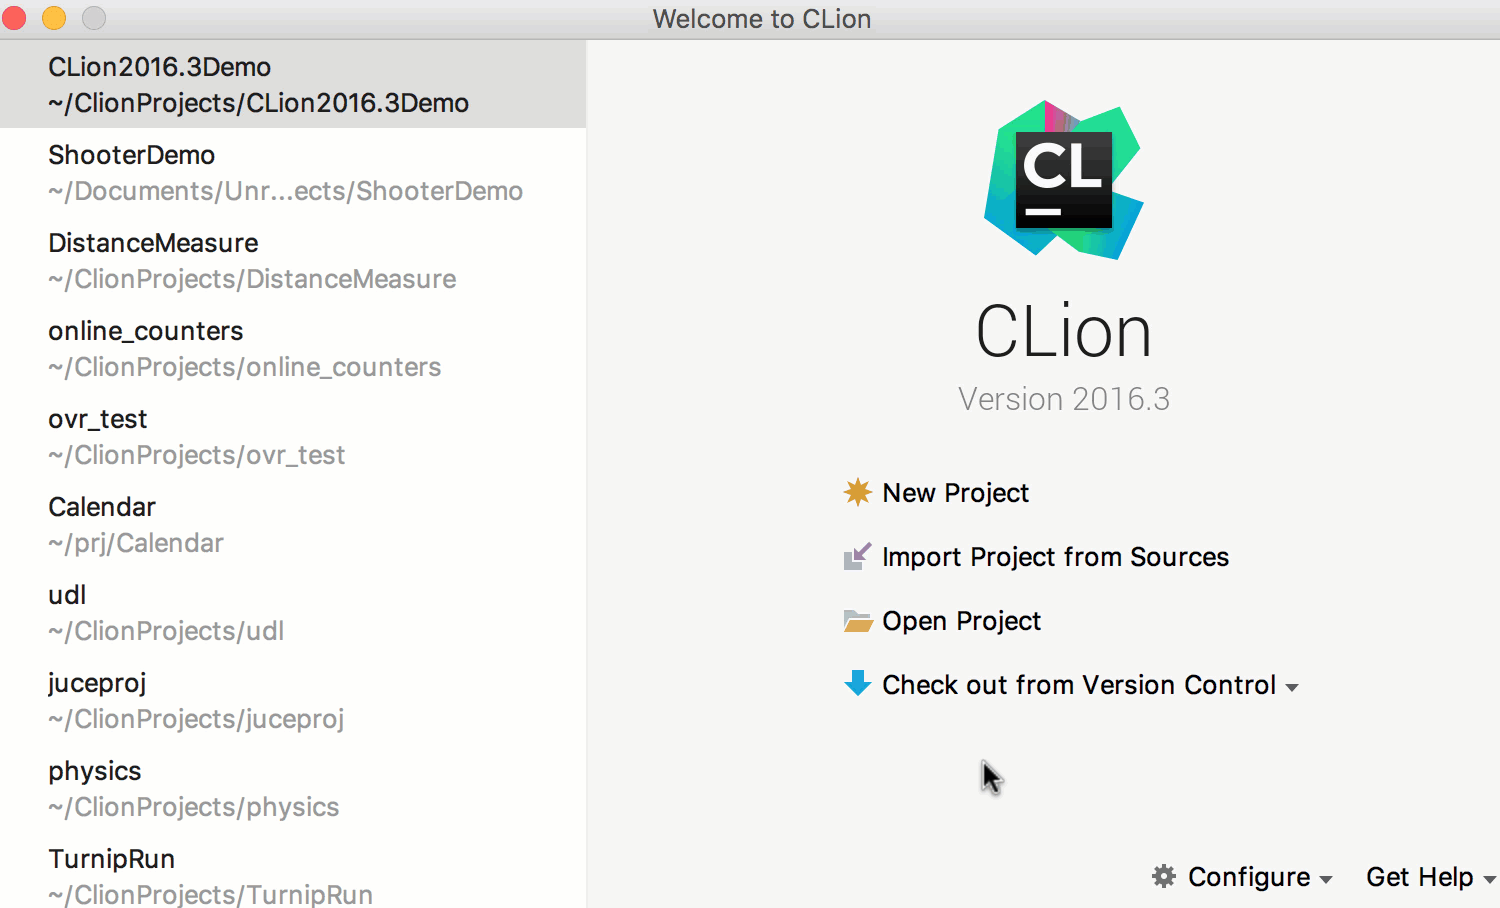Click the CLion logo
The width and height of the screenshot is (1500, 908).
point(1063,180)
